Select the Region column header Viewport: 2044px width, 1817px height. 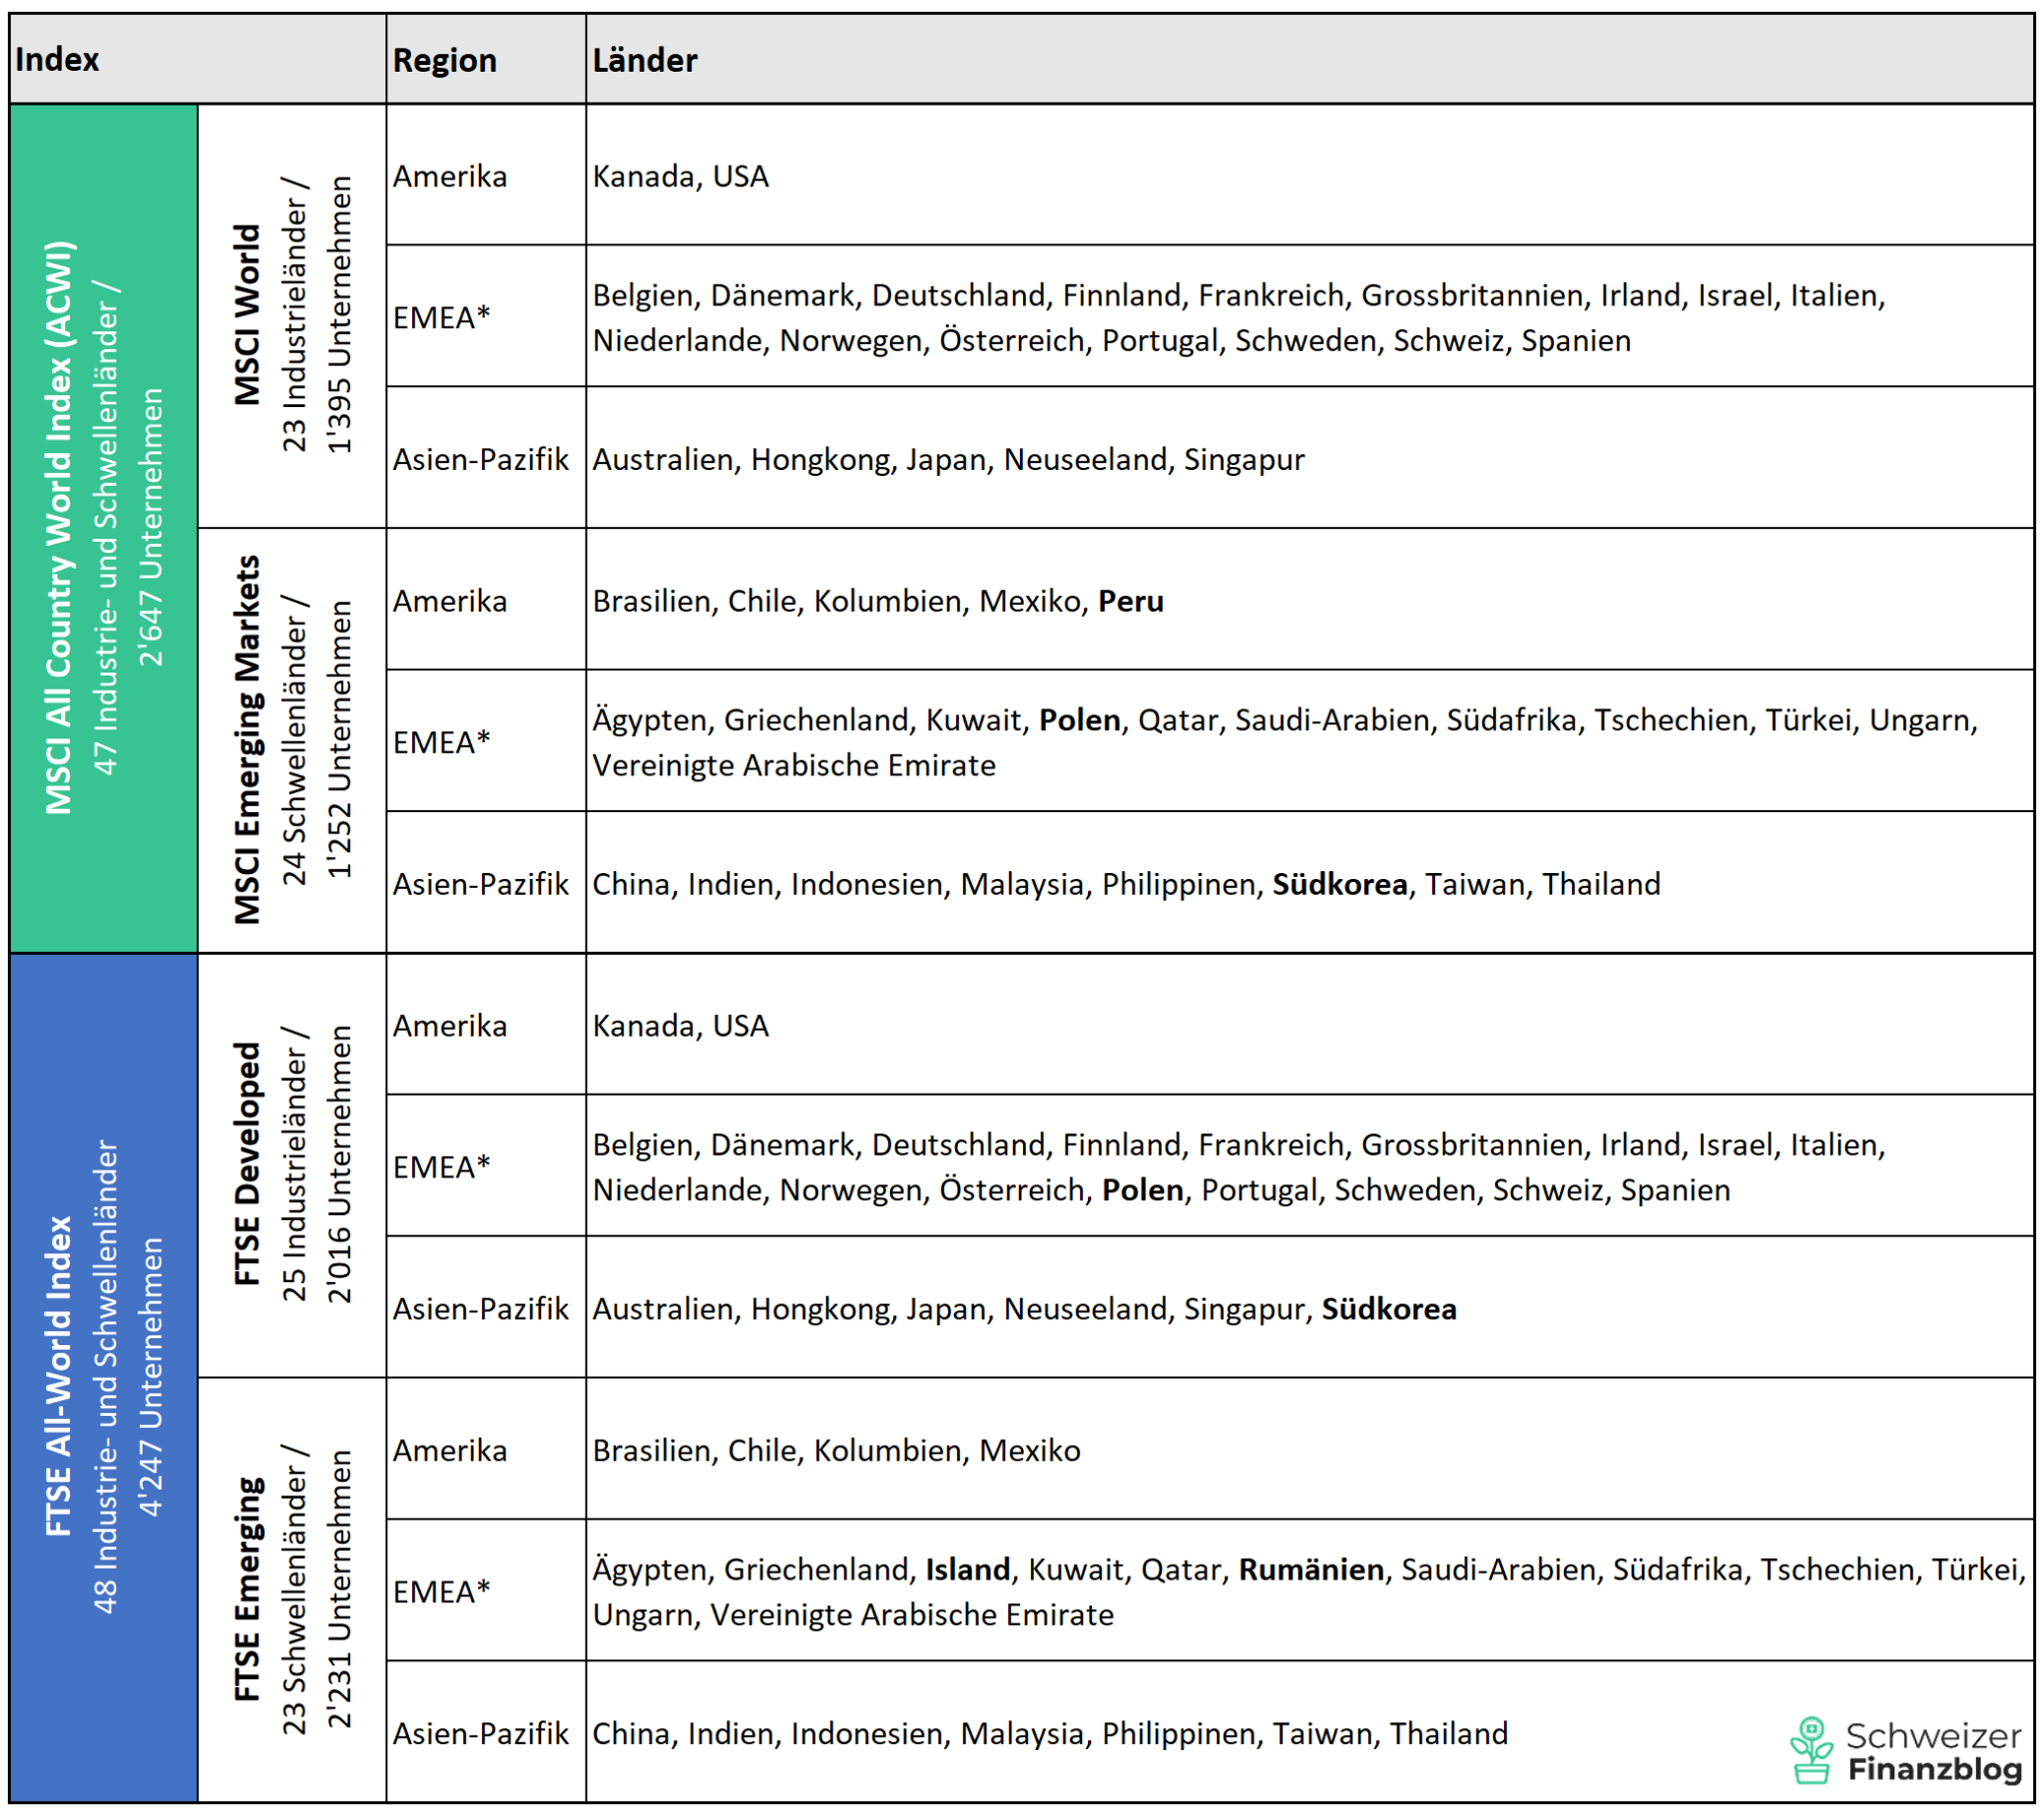444,60
